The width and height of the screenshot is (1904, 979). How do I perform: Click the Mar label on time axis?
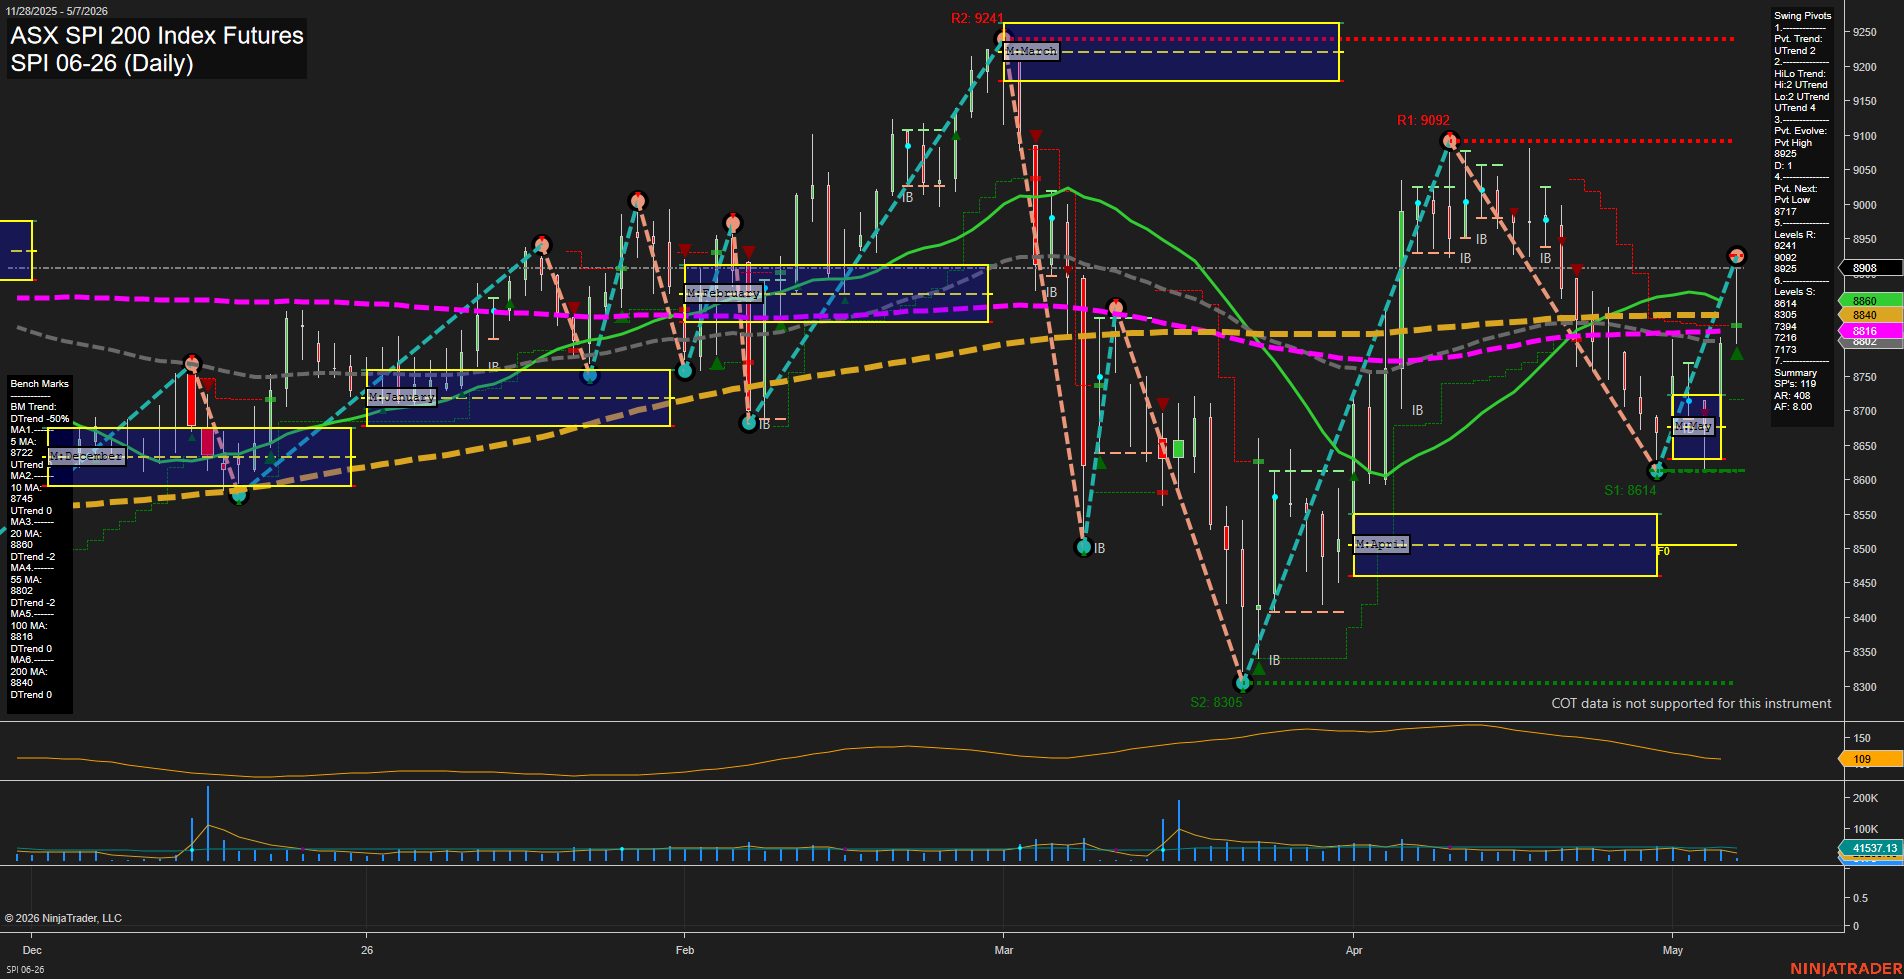coord(1004,950)
